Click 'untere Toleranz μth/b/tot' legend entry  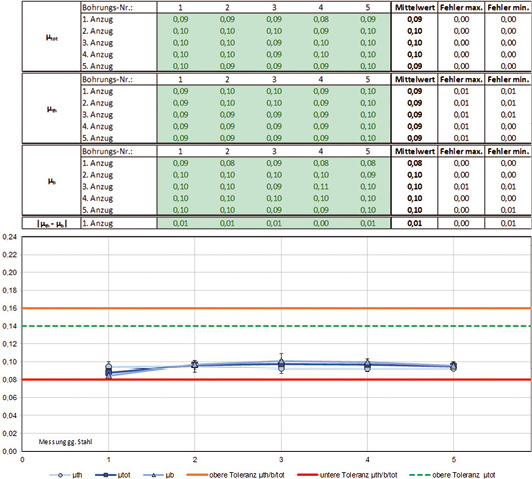click(x=347, y=475)
